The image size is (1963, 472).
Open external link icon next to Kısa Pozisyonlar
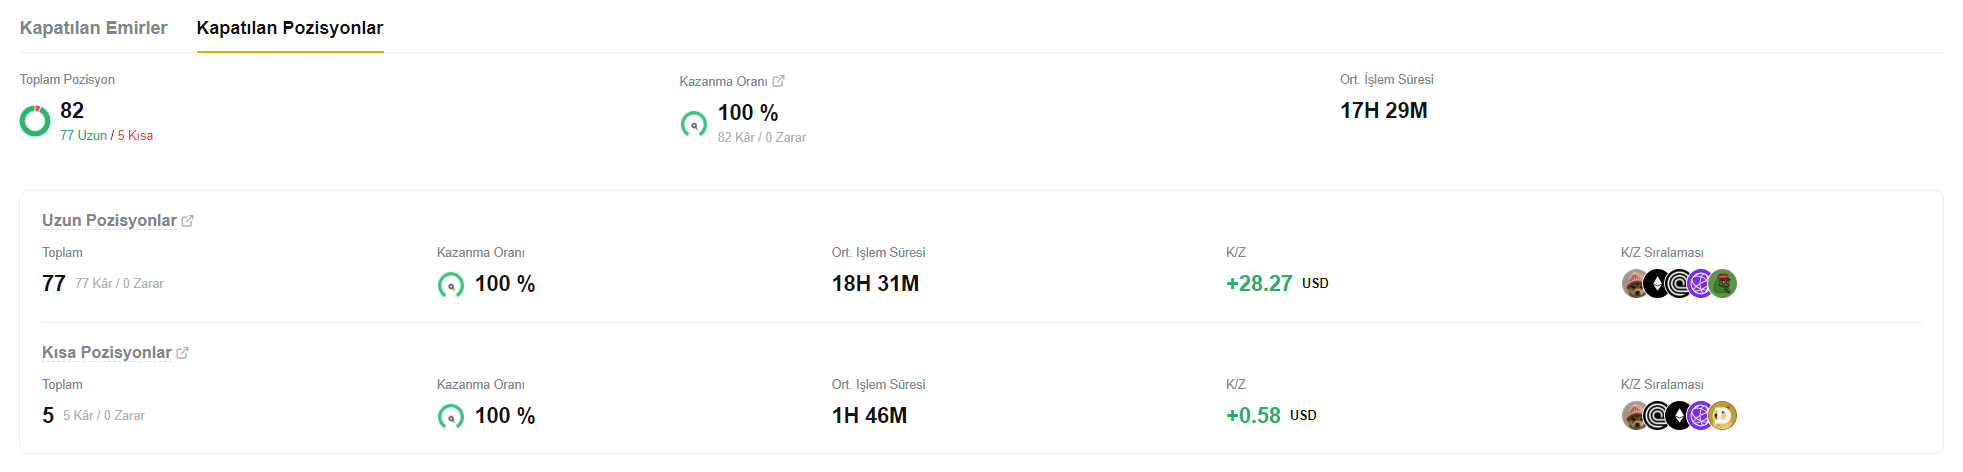click(x=182, y=353)
